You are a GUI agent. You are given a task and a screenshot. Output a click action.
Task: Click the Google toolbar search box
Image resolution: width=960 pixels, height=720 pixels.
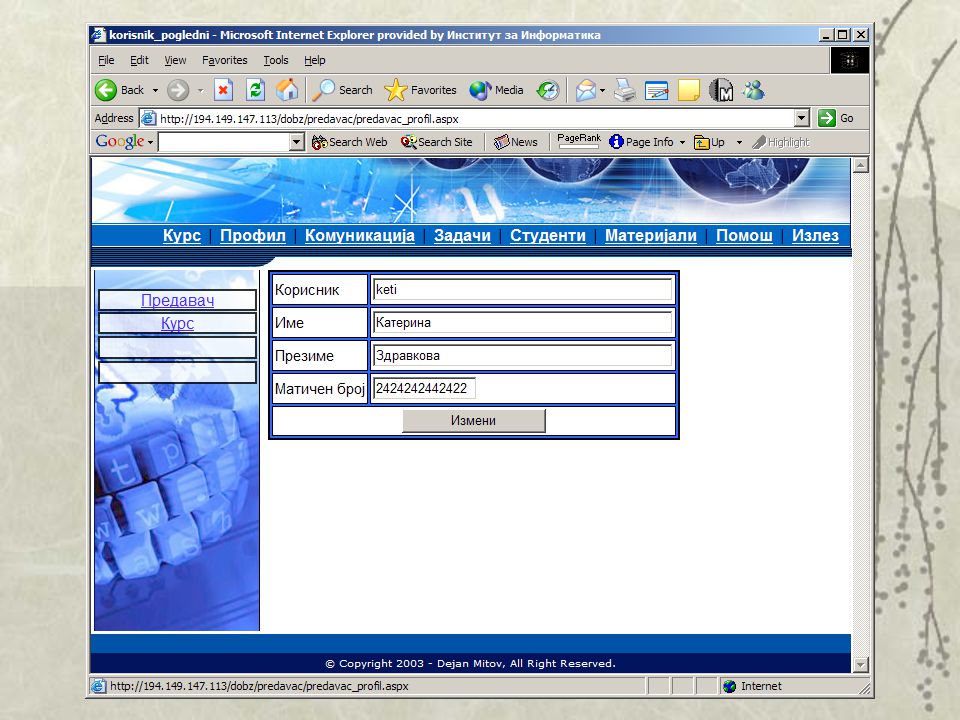tap(224, 142)
